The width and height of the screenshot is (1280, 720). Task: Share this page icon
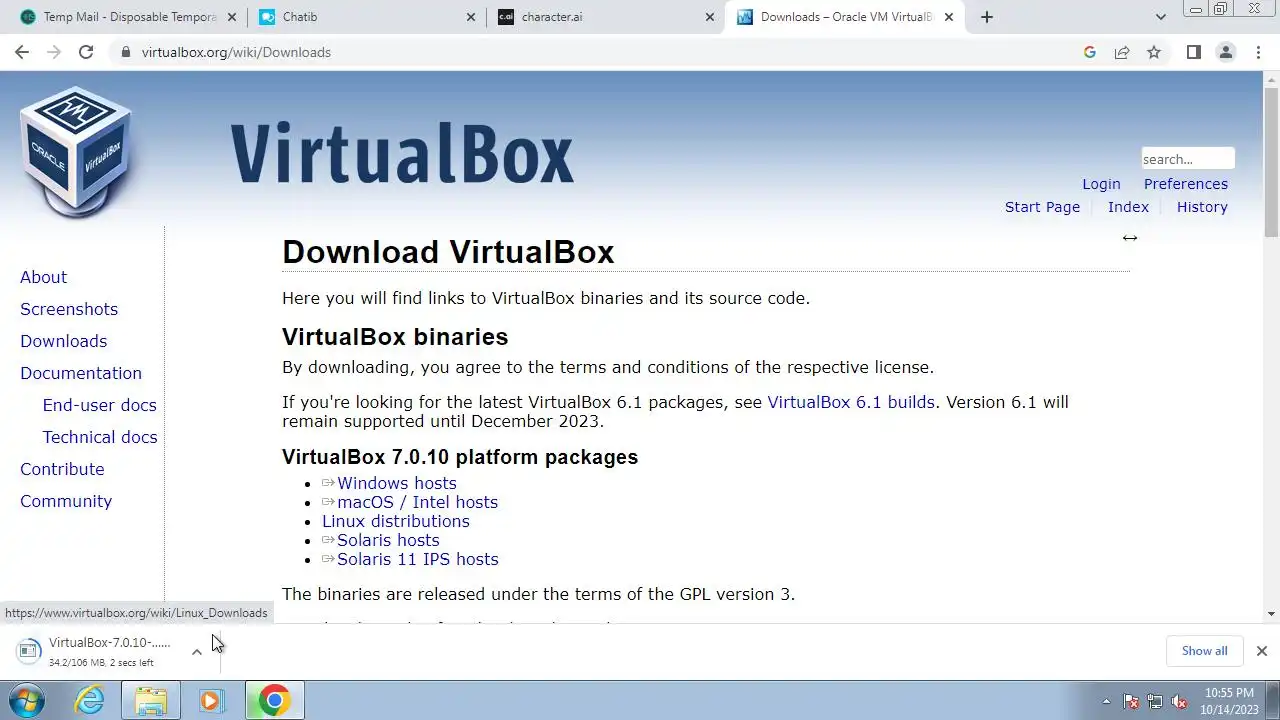pos(1122,52)
